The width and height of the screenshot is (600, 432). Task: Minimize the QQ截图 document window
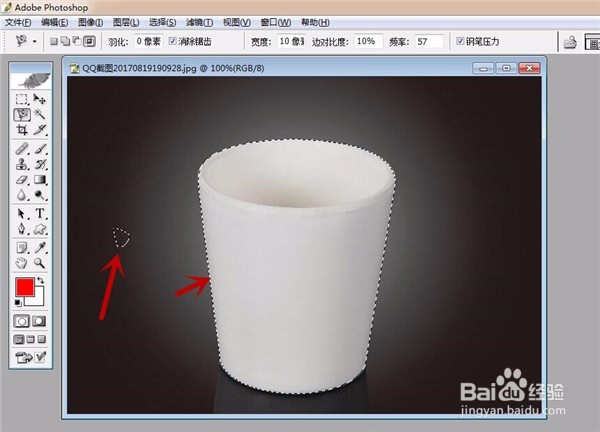[x=483, y=68]
